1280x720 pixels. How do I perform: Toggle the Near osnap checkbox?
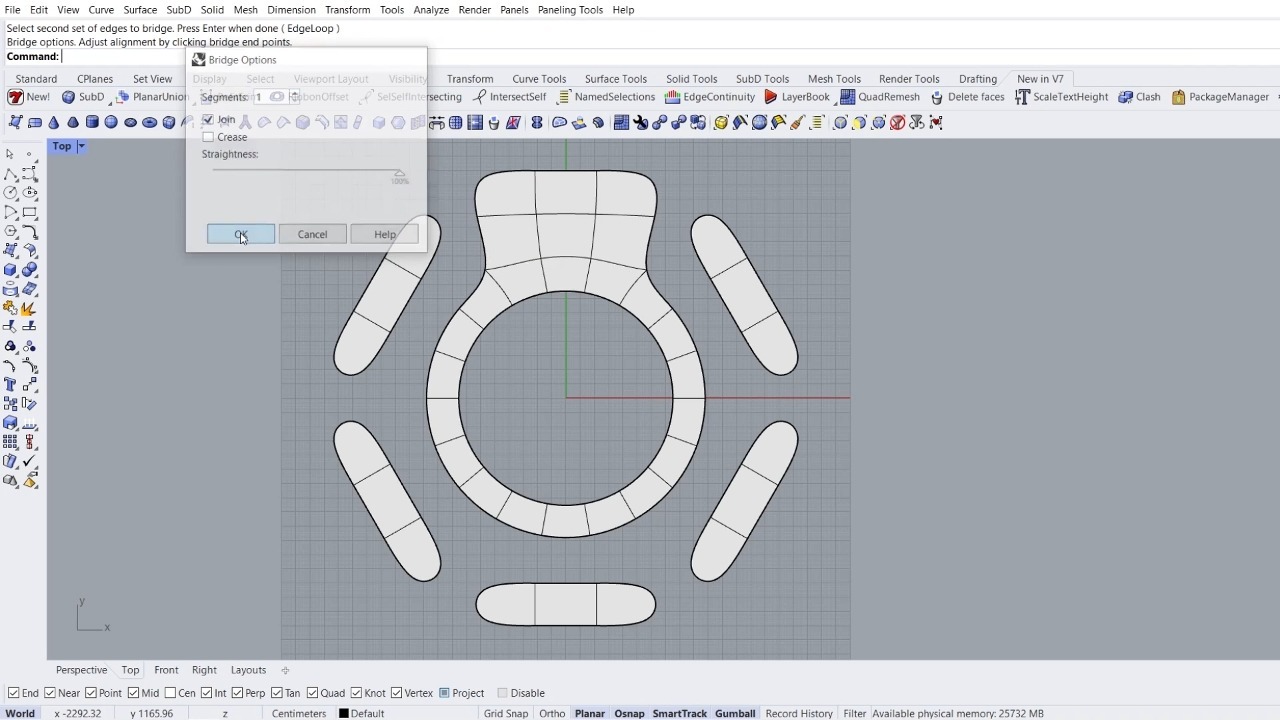click(50, 693)
